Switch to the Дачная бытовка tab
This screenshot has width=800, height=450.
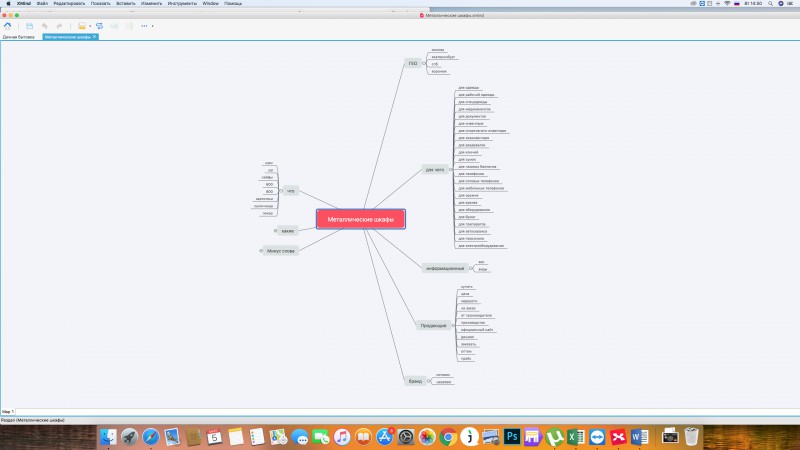(x=19, y=37)
